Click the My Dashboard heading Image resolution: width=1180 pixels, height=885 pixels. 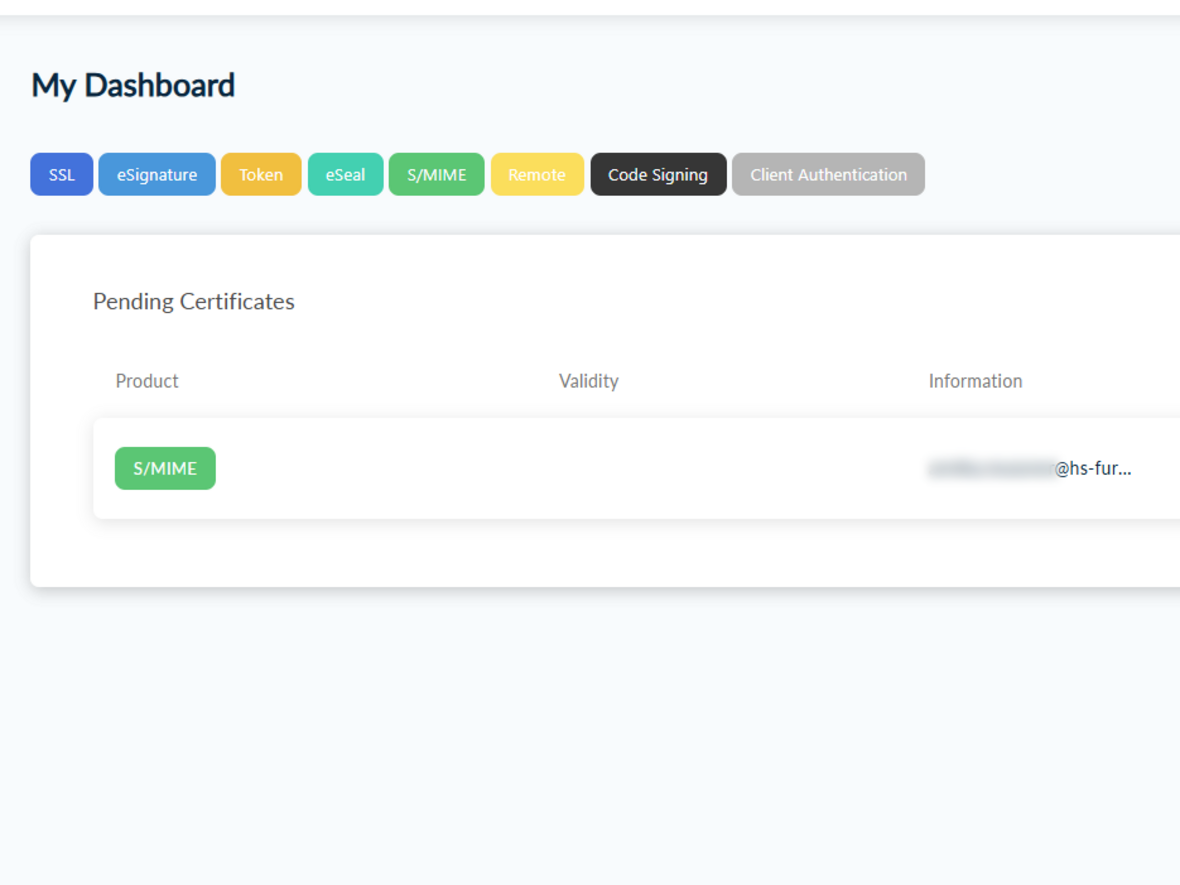[133, 85]
